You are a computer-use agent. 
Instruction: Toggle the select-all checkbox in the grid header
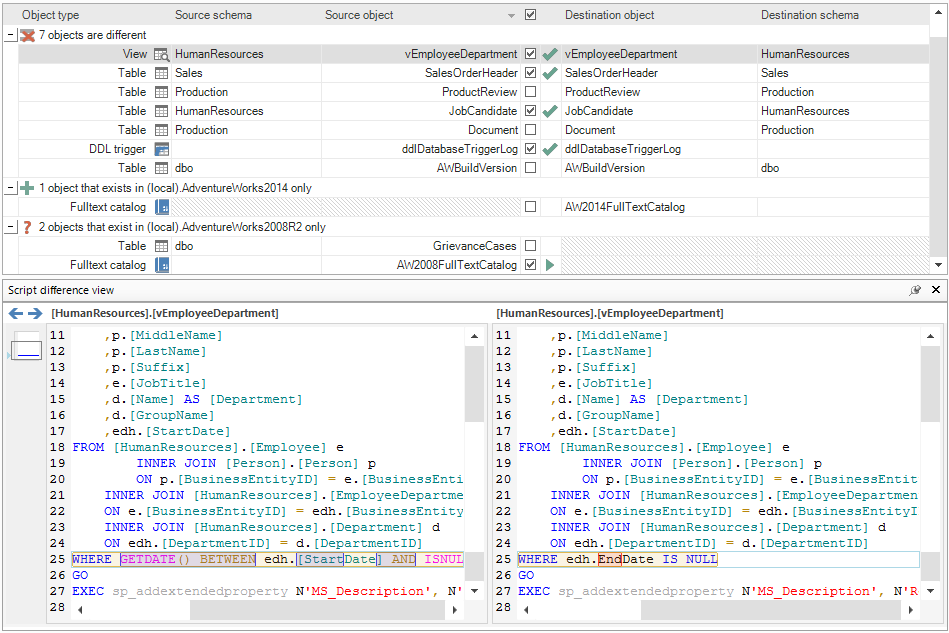530,15
